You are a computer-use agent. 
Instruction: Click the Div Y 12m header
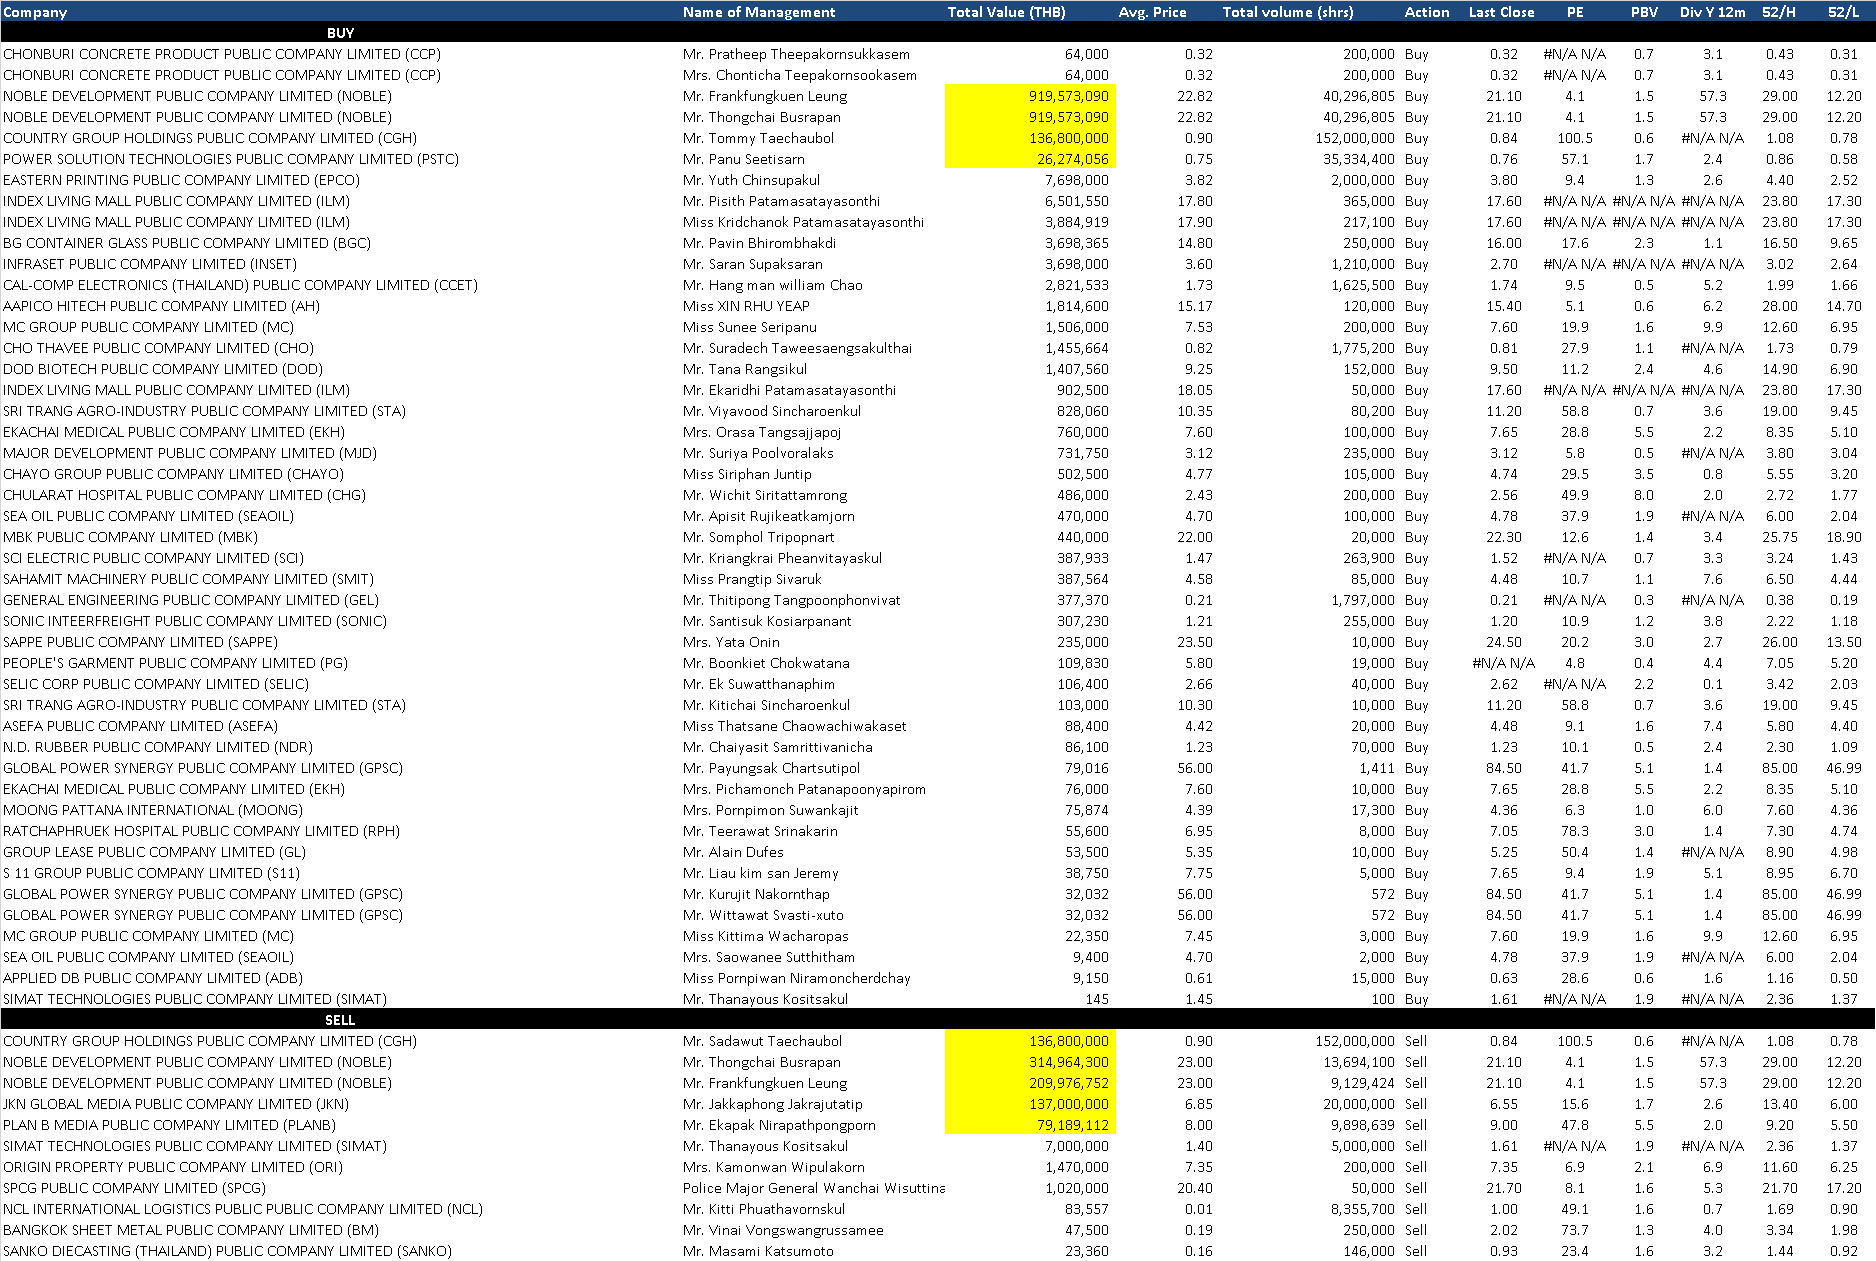pos(1712,12)
